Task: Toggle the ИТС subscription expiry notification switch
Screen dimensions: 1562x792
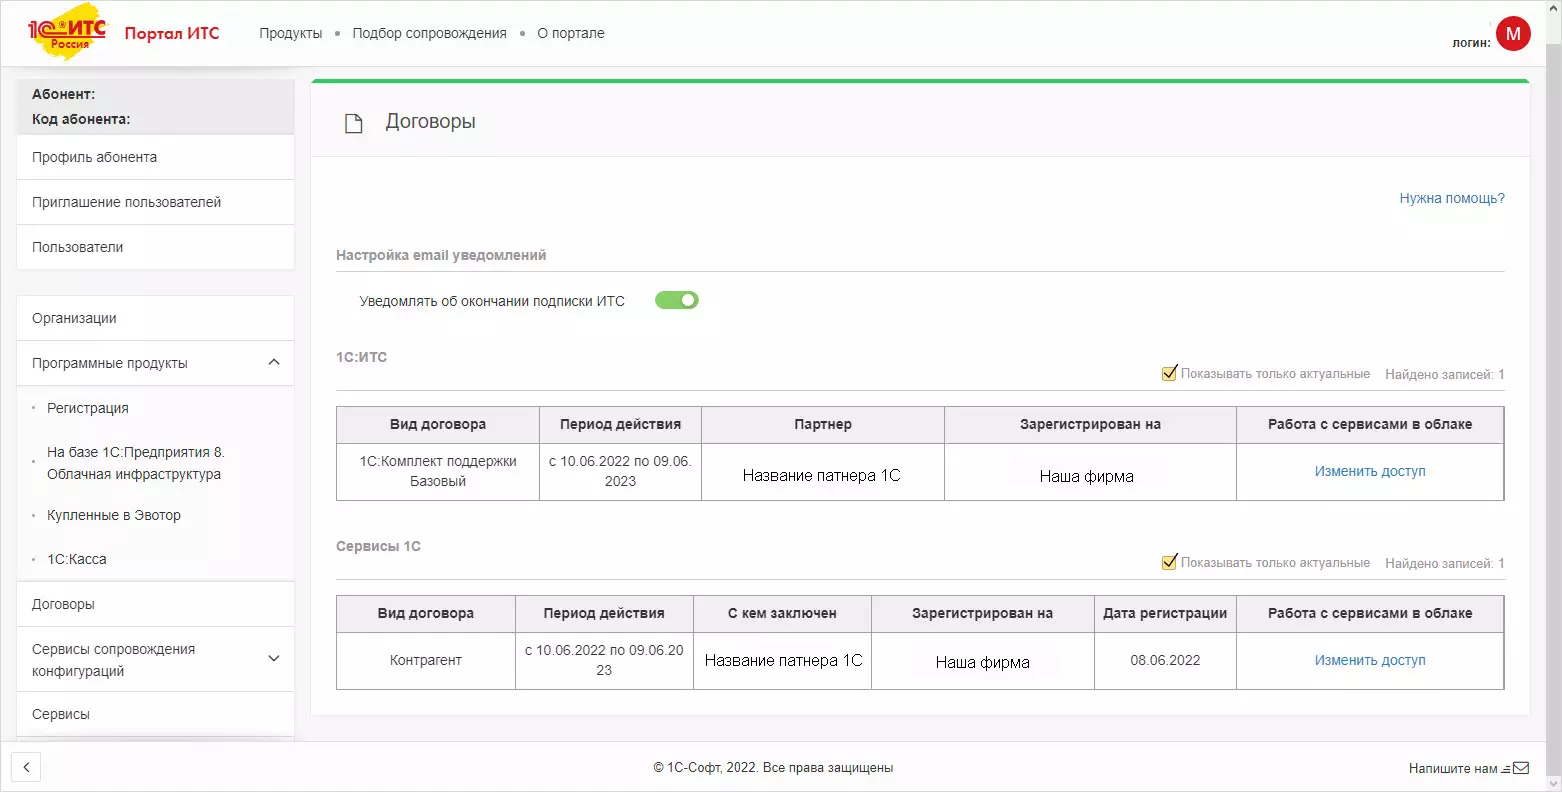Action: pyautogui.click(x=677, y=300)
